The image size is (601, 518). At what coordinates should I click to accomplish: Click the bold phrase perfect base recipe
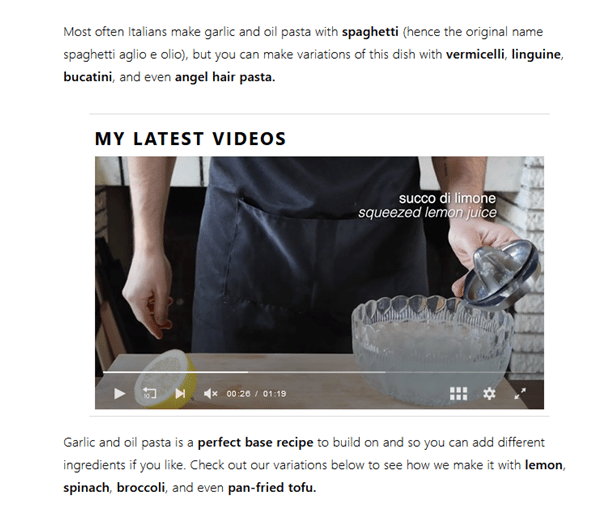coord(255,442)
